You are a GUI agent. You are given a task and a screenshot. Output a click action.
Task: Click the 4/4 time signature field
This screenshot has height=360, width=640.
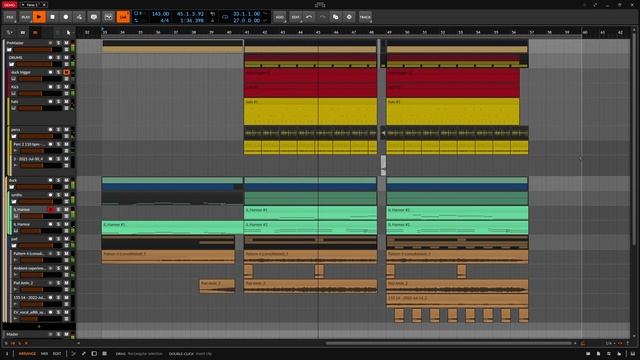164,20
